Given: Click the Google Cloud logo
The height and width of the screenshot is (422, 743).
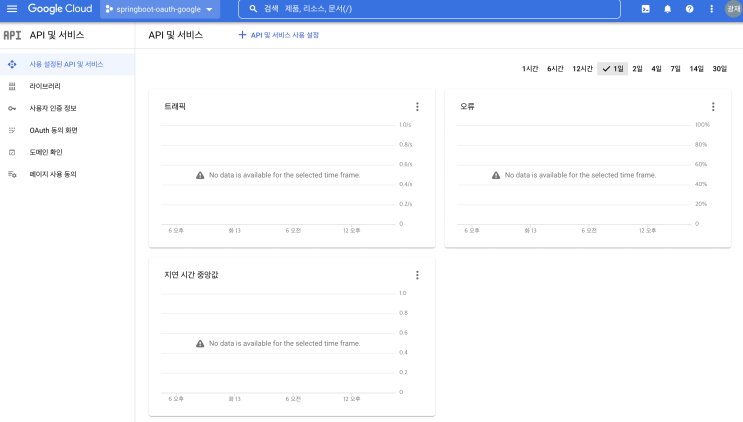Looking at the screenshot, I should tap(60, 9).
